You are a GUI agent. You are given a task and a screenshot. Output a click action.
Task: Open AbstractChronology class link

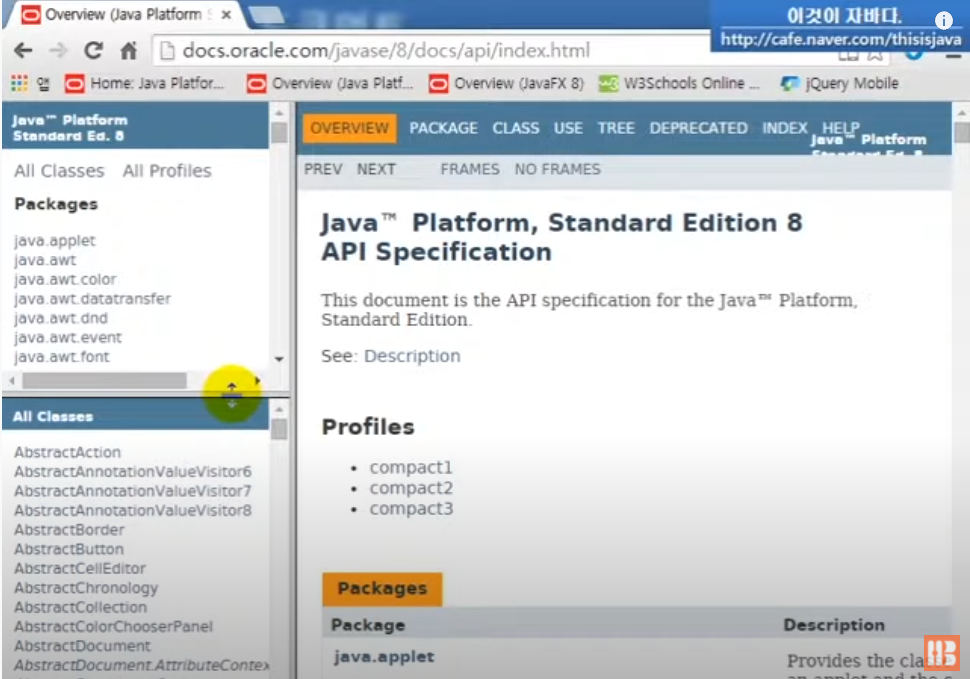point(86,588)
